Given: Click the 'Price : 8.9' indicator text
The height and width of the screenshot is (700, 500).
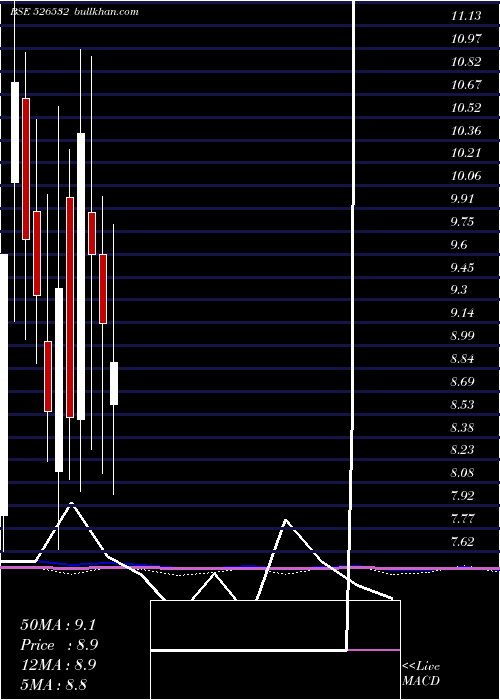Looking at the screenshot, I should [x=59, y=645].
